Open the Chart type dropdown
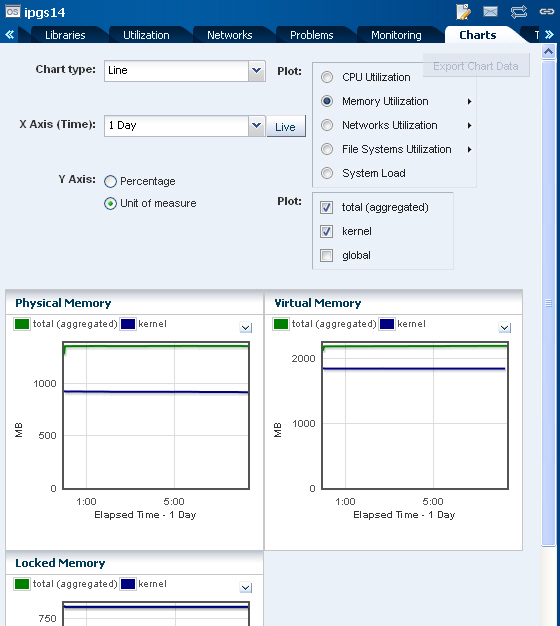Viewport: 560px width, 626px height. coord(257,71)
